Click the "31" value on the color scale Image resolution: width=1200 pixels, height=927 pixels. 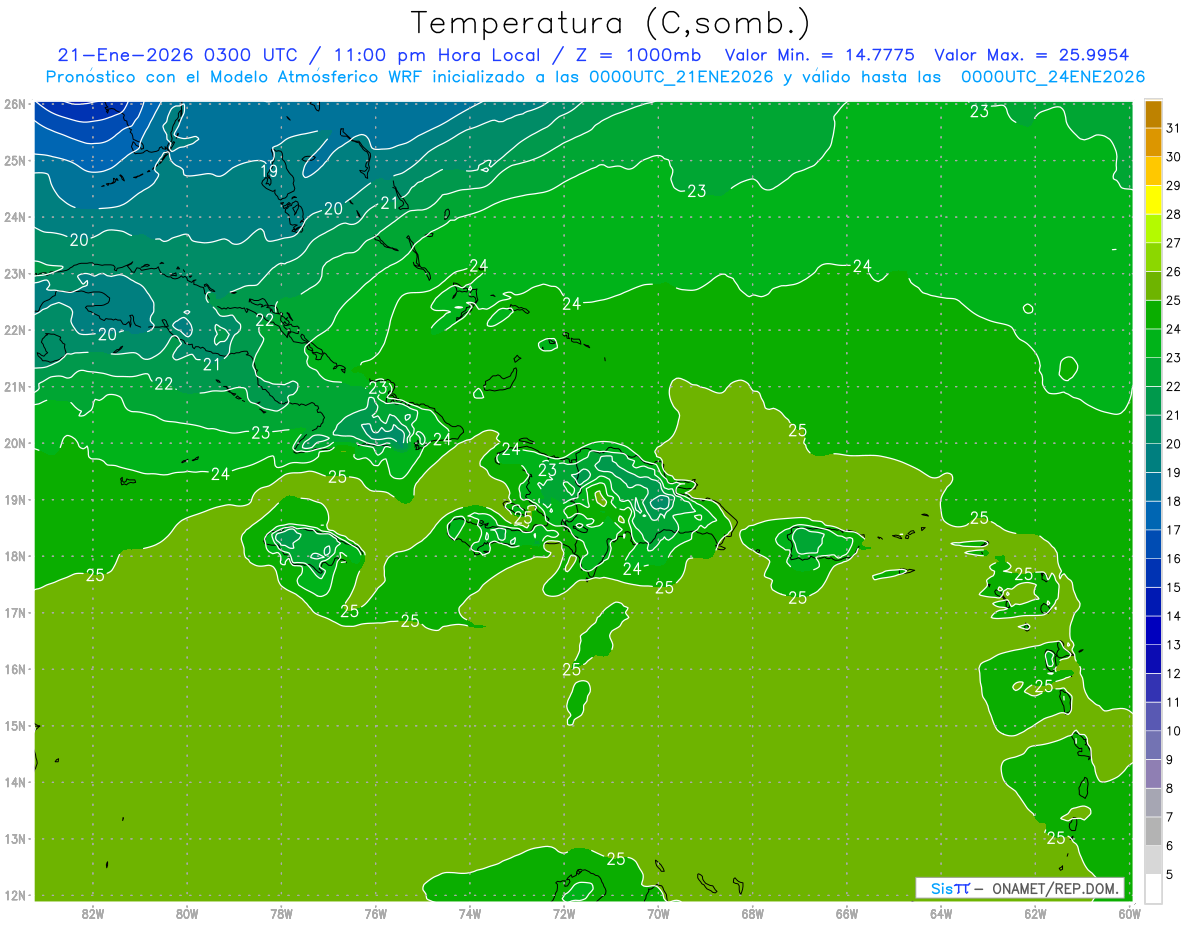tap(1173, 129)
